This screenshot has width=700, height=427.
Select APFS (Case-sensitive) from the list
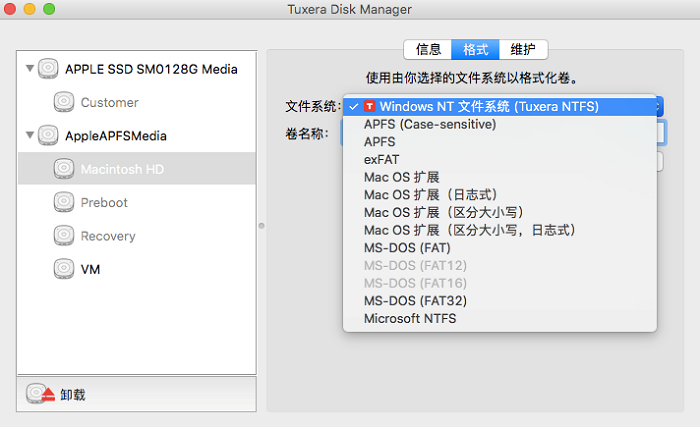(x=430, y=124)
